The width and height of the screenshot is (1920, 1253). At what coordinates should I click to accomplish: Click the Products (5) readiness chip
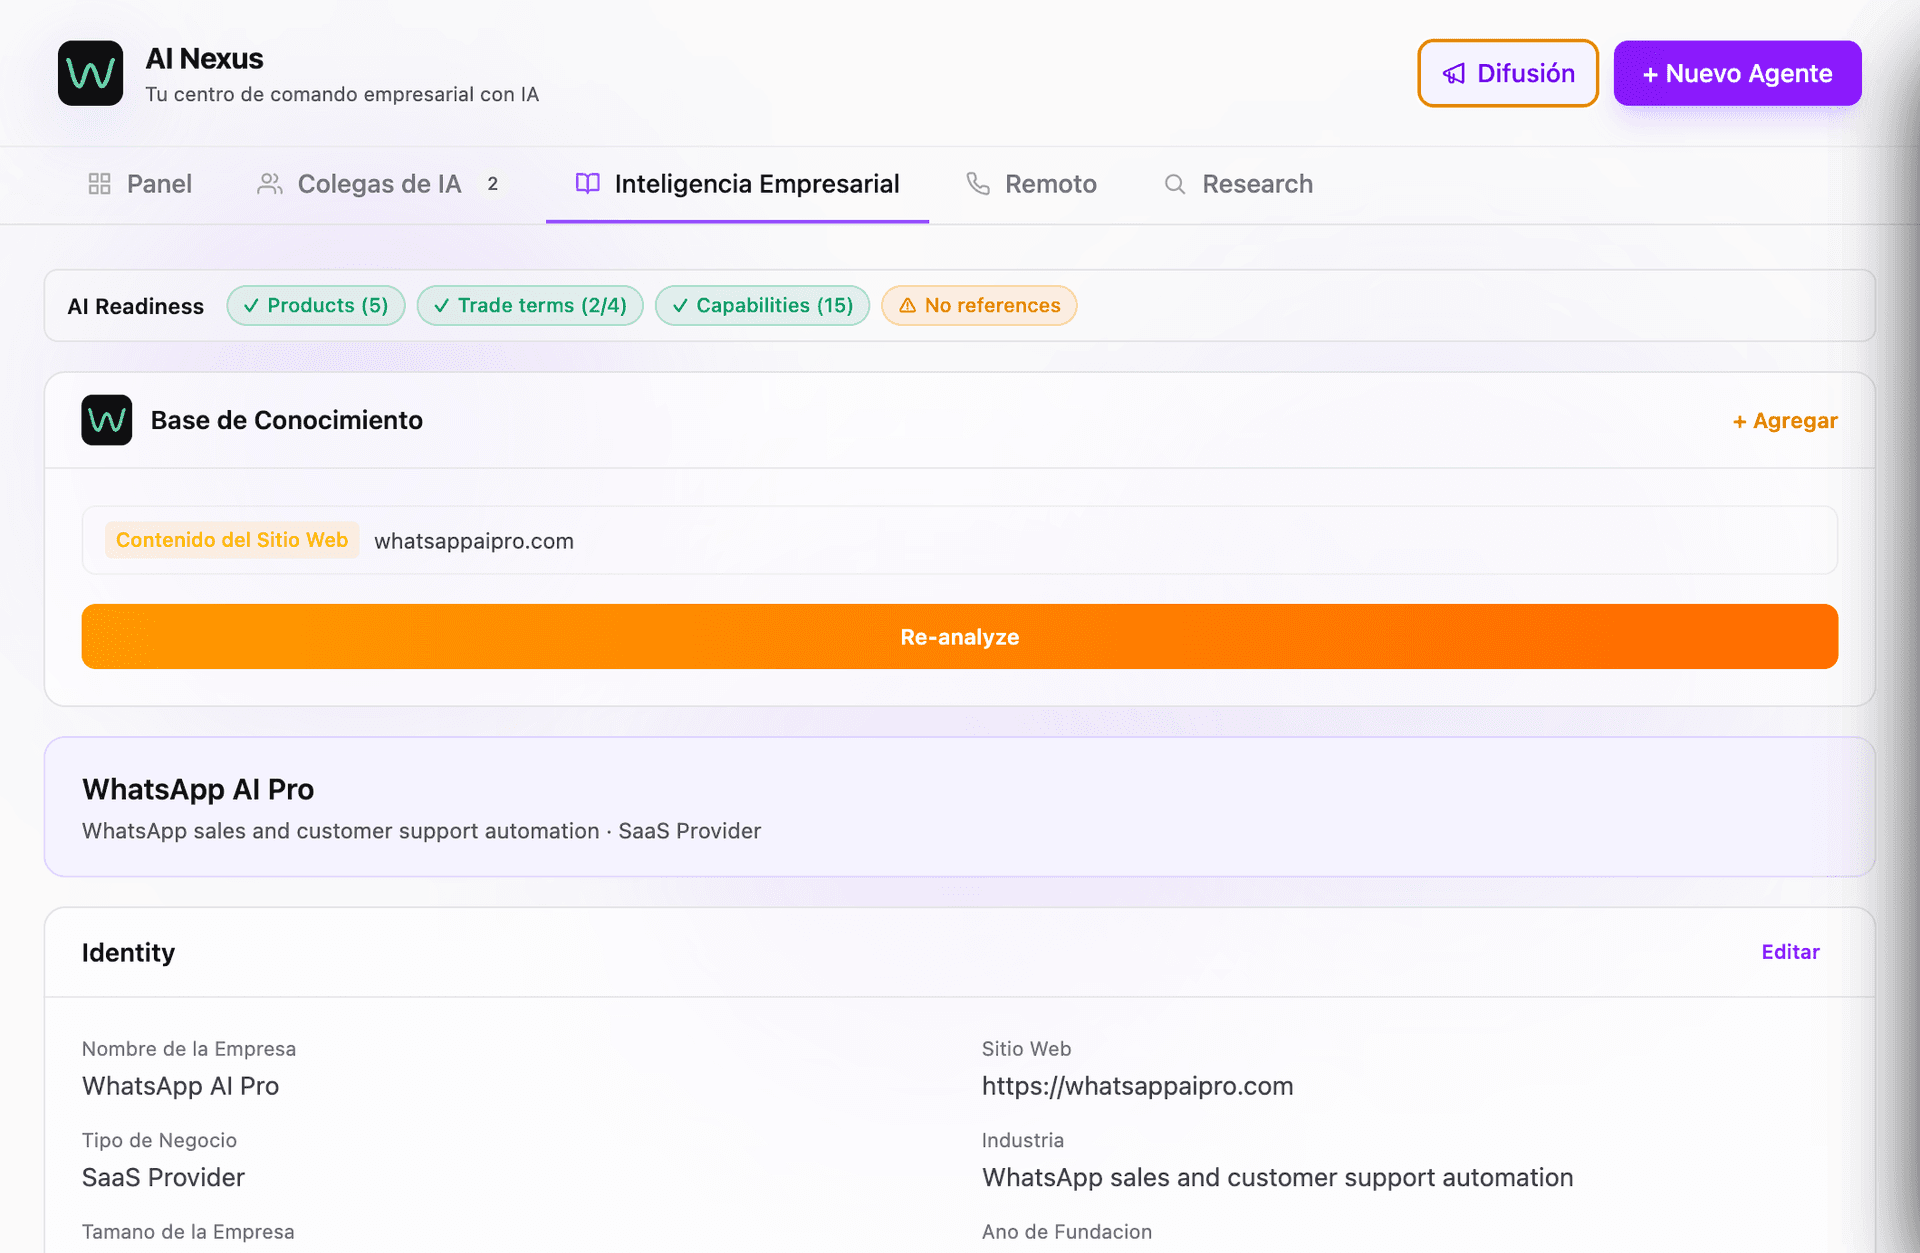(316, 306)
